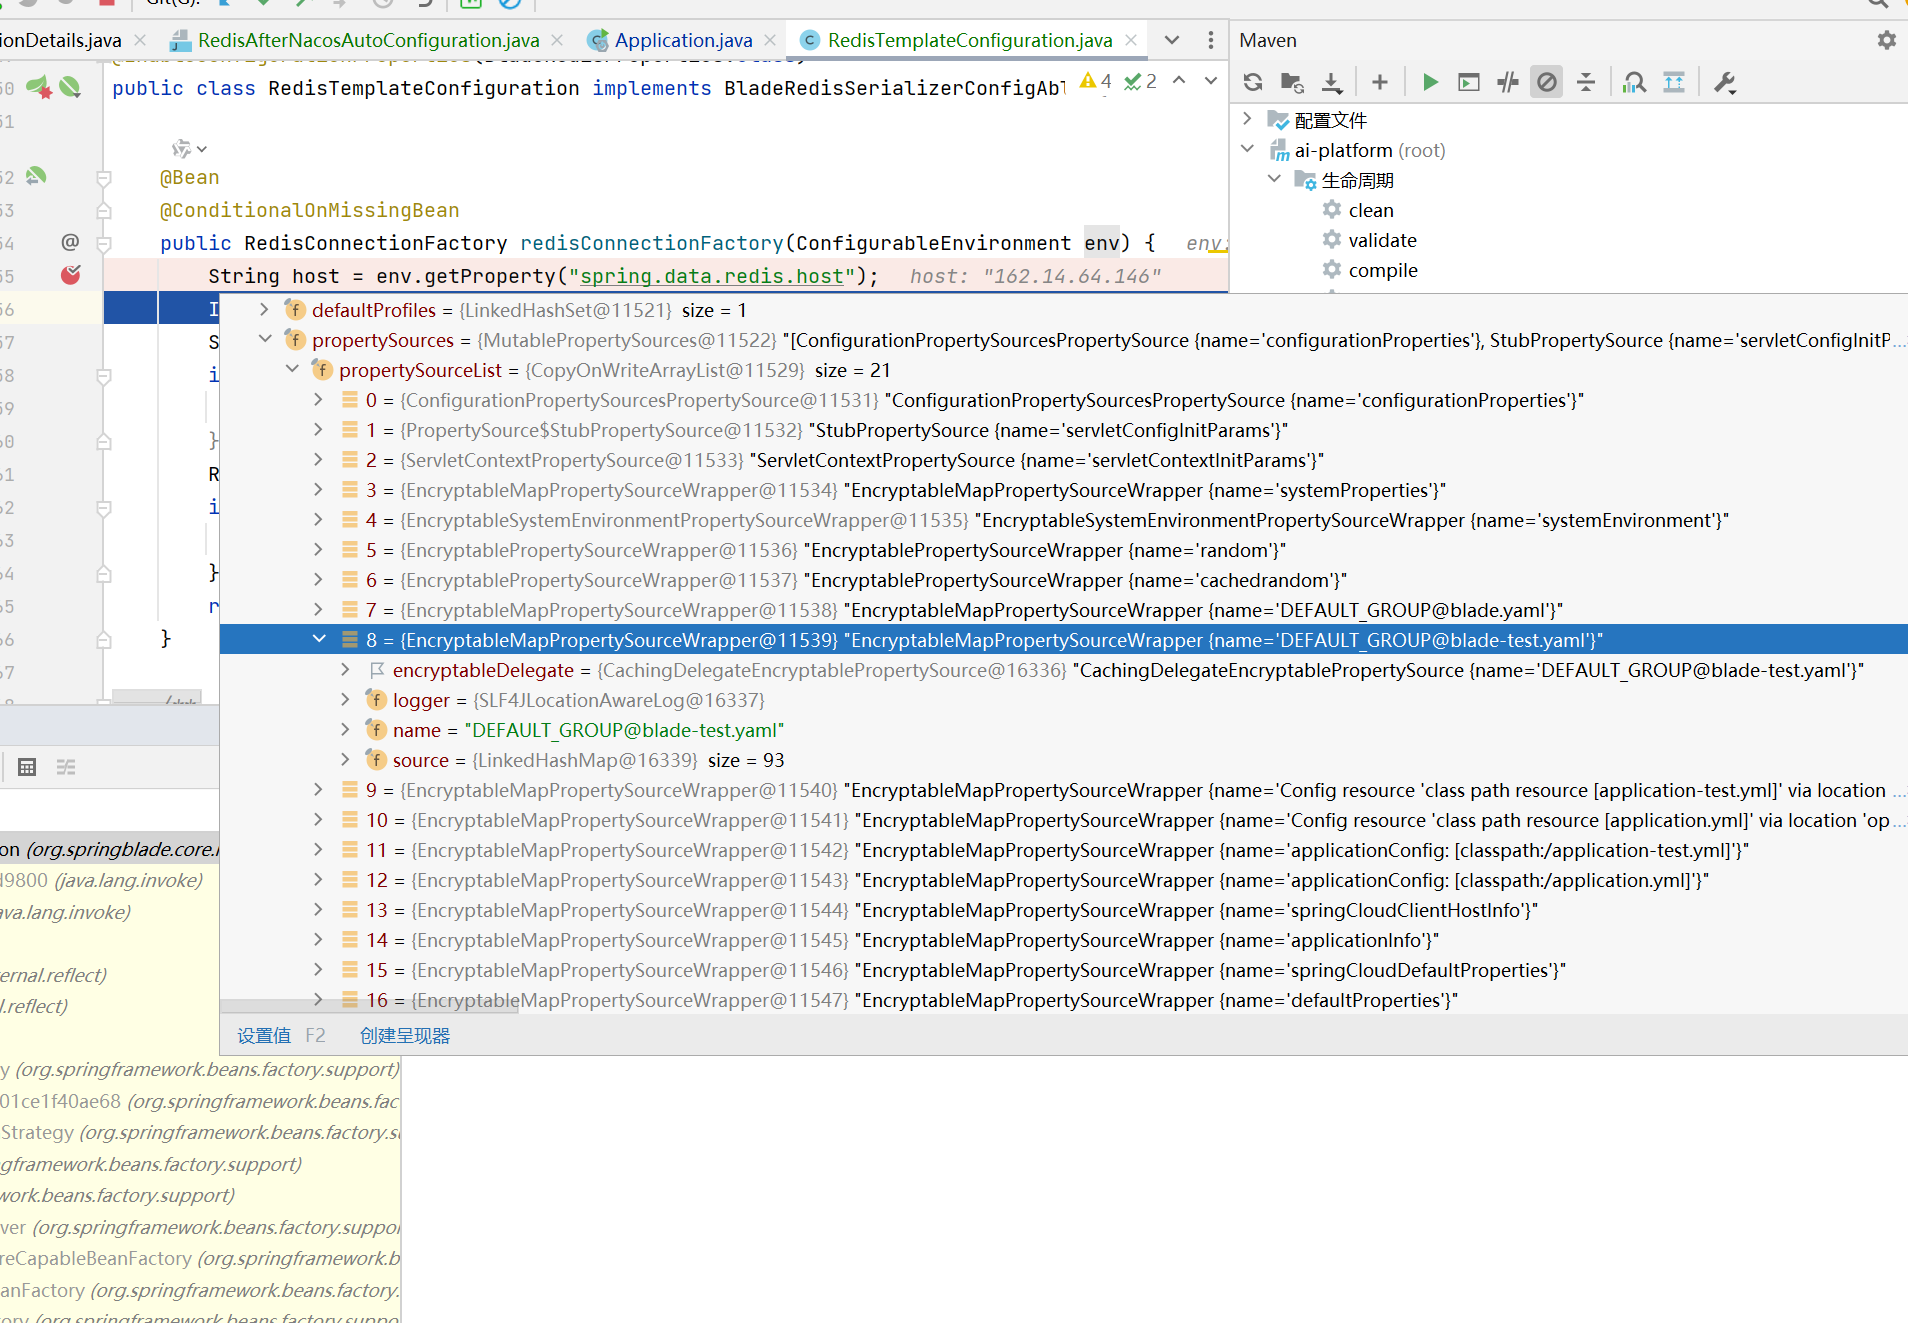Screen dimensions: 1908x1323
Task: Collapse ai-platform root node in Maven
Action: point(1247,149)
